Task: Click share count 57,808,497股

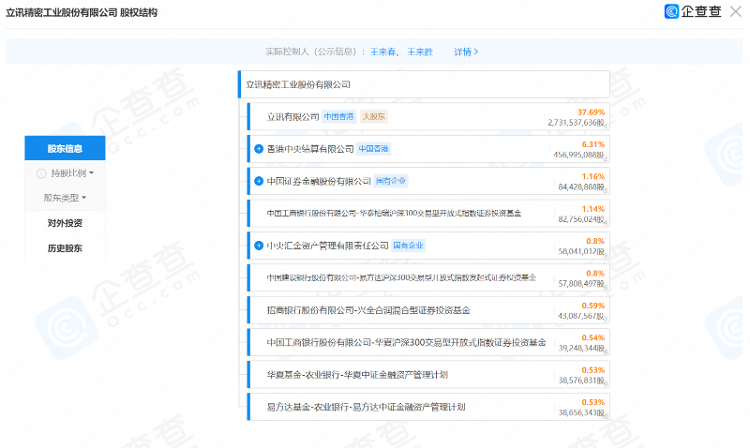Action: tap(581, 284)
